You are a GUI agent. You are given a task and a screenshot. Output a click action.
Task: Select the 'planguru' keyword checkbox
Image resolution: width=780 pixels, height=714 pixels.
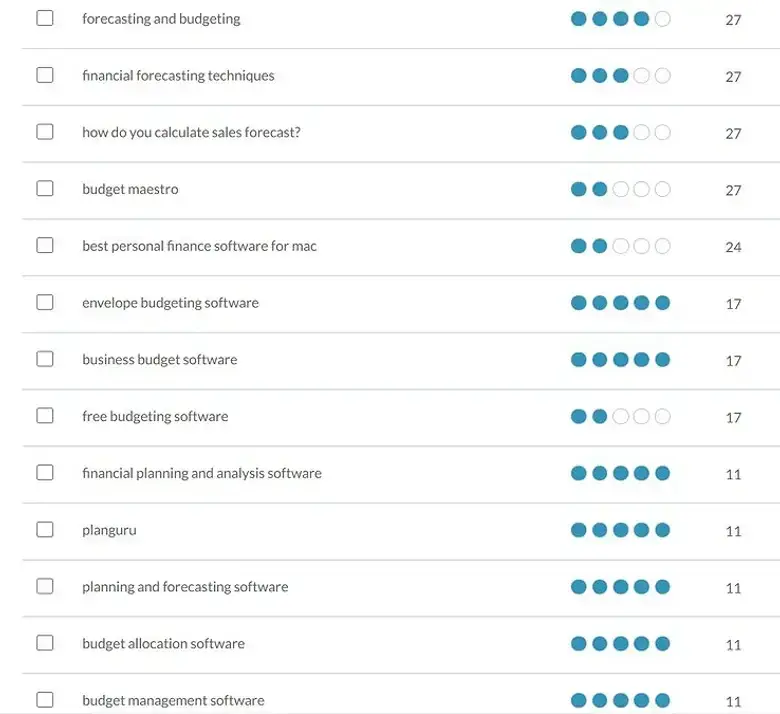click(45, 530)
